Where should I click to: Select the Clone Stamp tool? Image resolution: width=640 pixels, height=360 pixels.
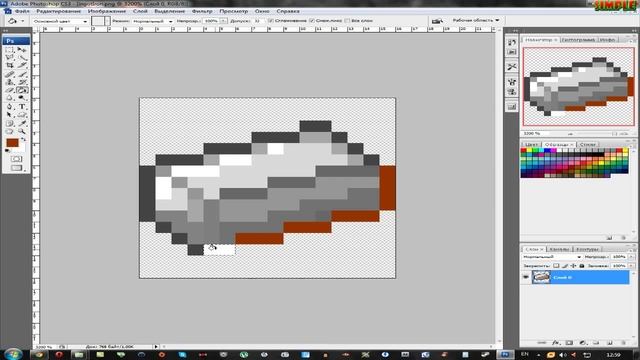point(9,82)
